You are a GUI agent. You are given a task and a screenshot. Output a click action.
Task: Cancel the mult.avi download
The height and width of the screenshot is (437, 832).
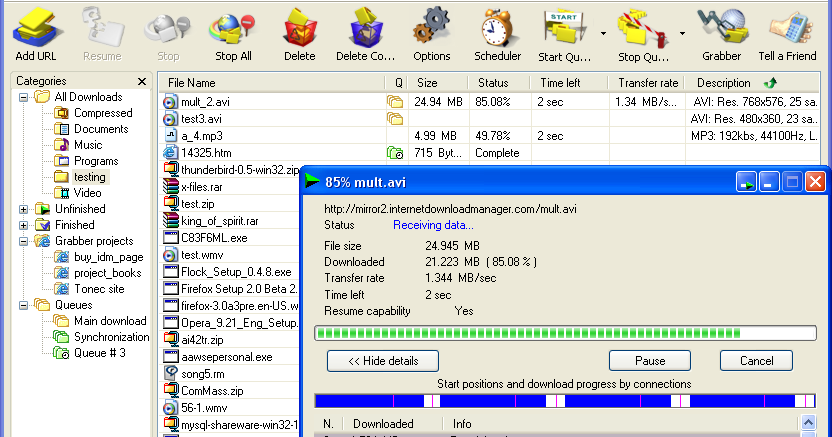[756, 361]
